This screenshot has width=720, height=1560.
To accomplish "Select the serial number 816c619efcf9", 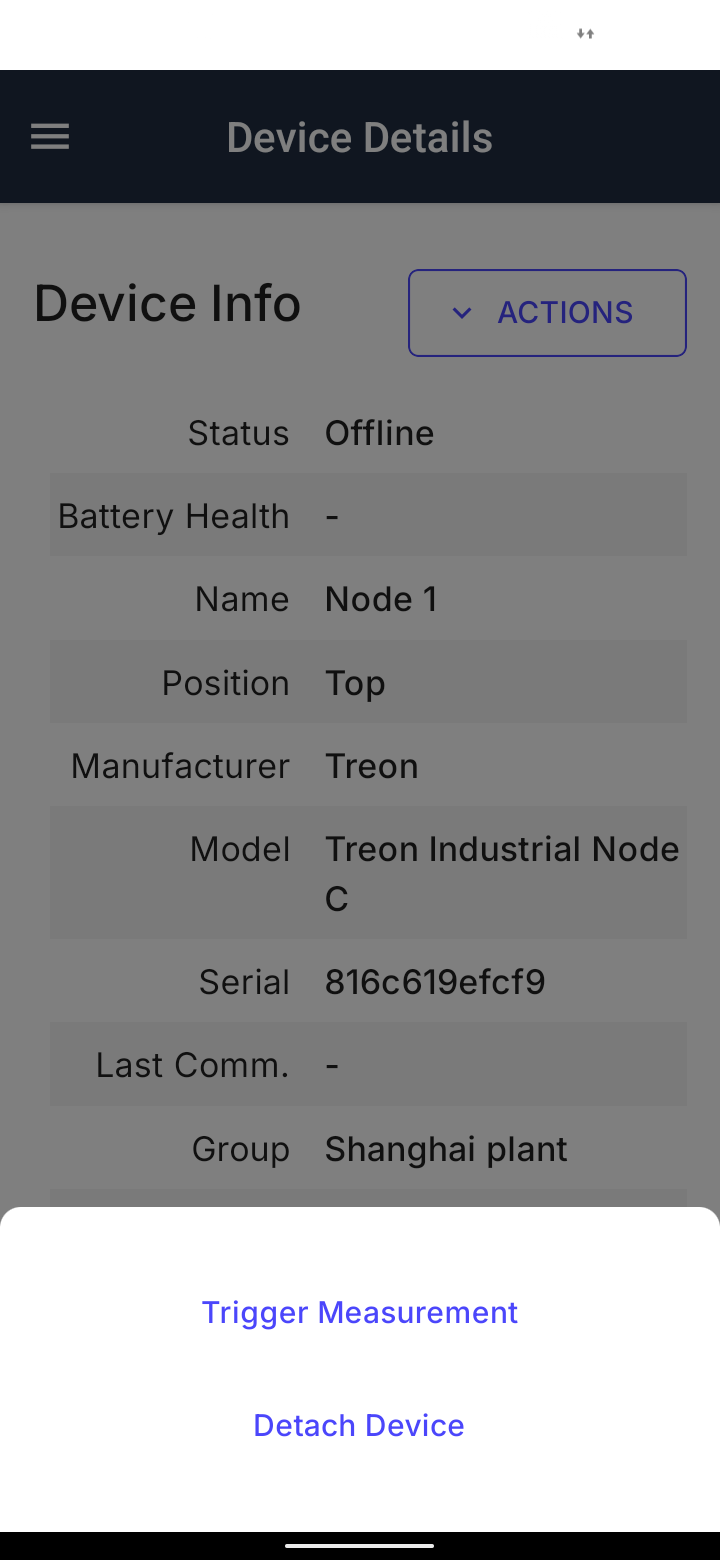I will coord(435,982).
